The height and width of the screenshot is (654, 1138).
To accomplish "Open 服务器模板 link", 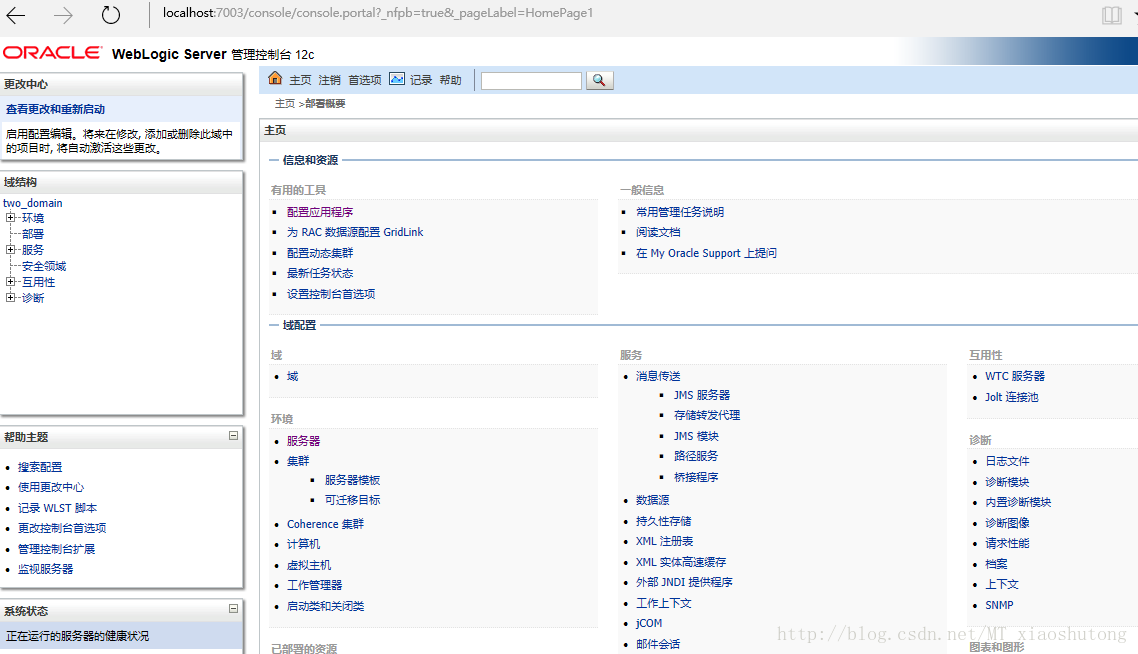I will coord(353,480).
